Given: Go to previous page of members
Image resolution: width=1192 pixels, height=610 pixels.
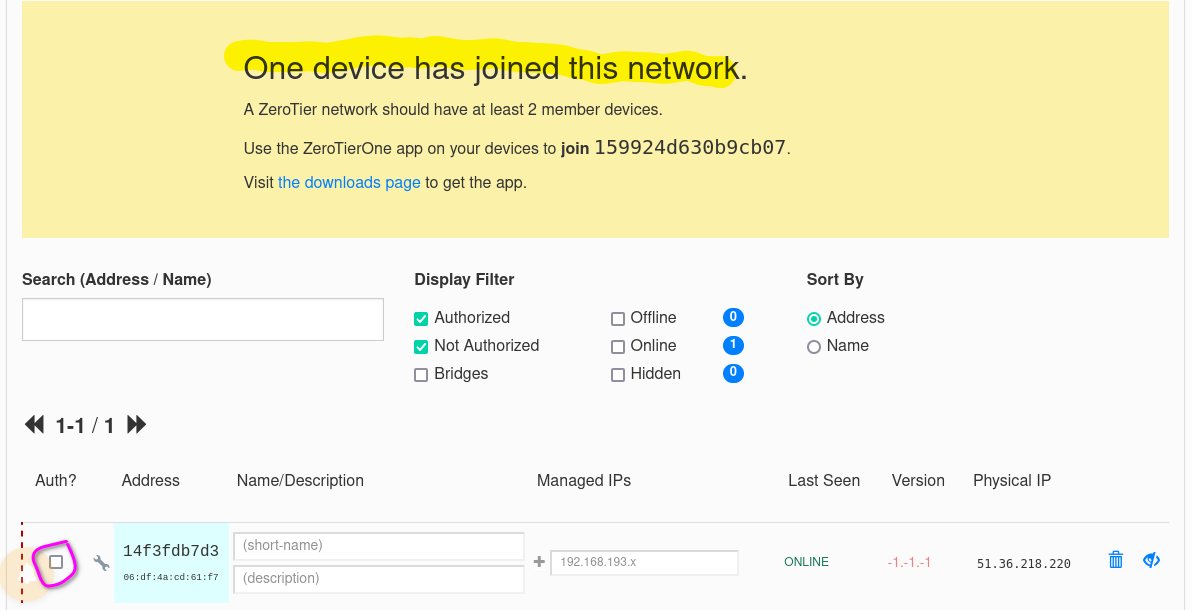Looking at the screenshot, I should pyautogui.click(x=34, y=424).
